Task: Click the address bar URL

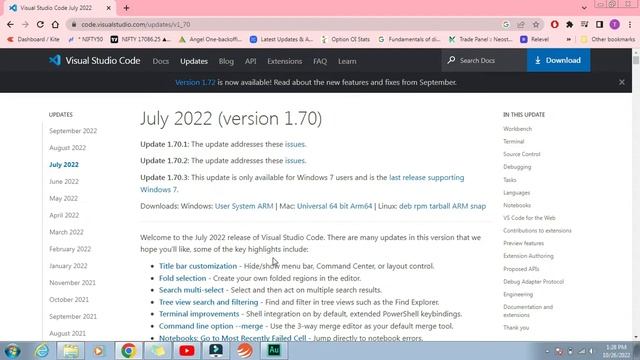Action: point(136,24)
